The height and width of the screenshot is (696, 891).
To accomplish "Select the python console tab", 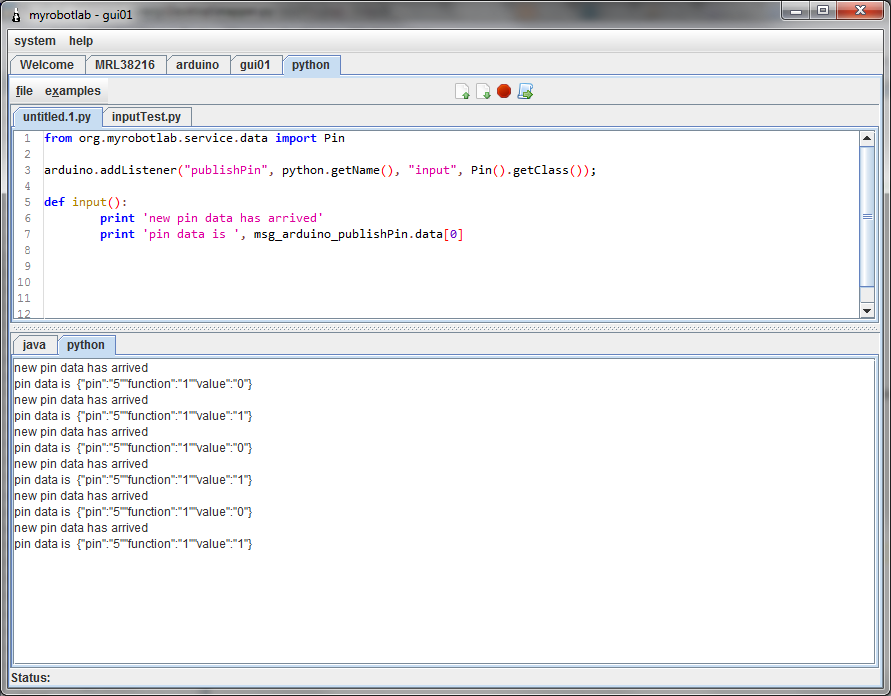I will click(86, 345).
